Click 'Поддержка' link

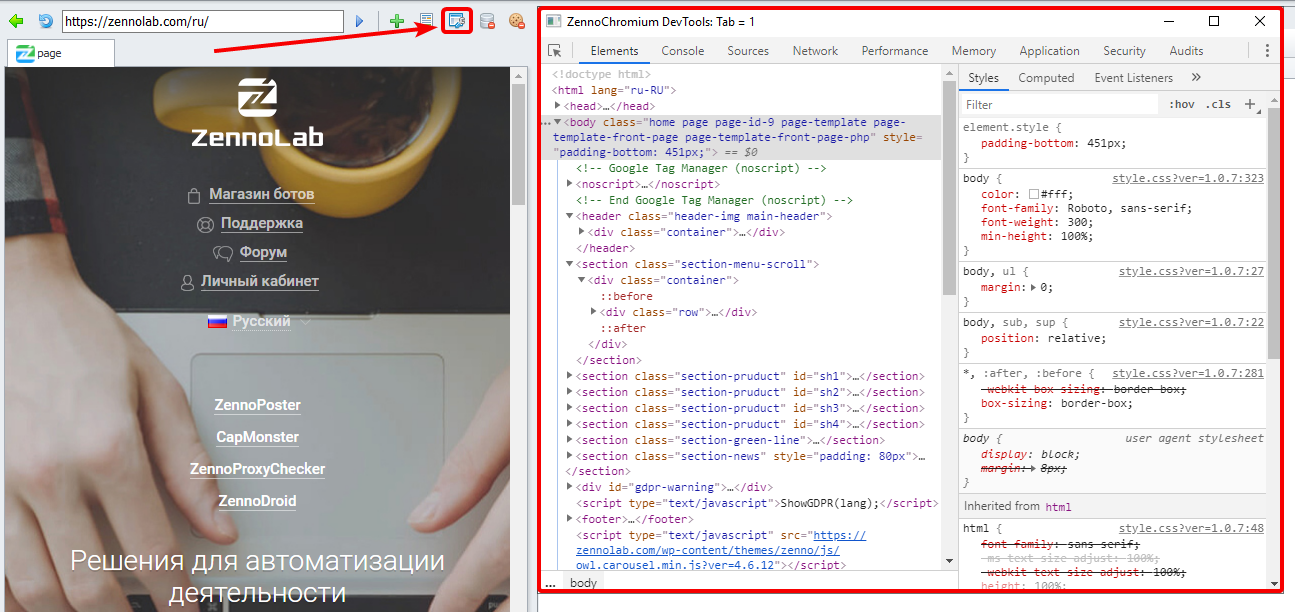coord(262,223)
